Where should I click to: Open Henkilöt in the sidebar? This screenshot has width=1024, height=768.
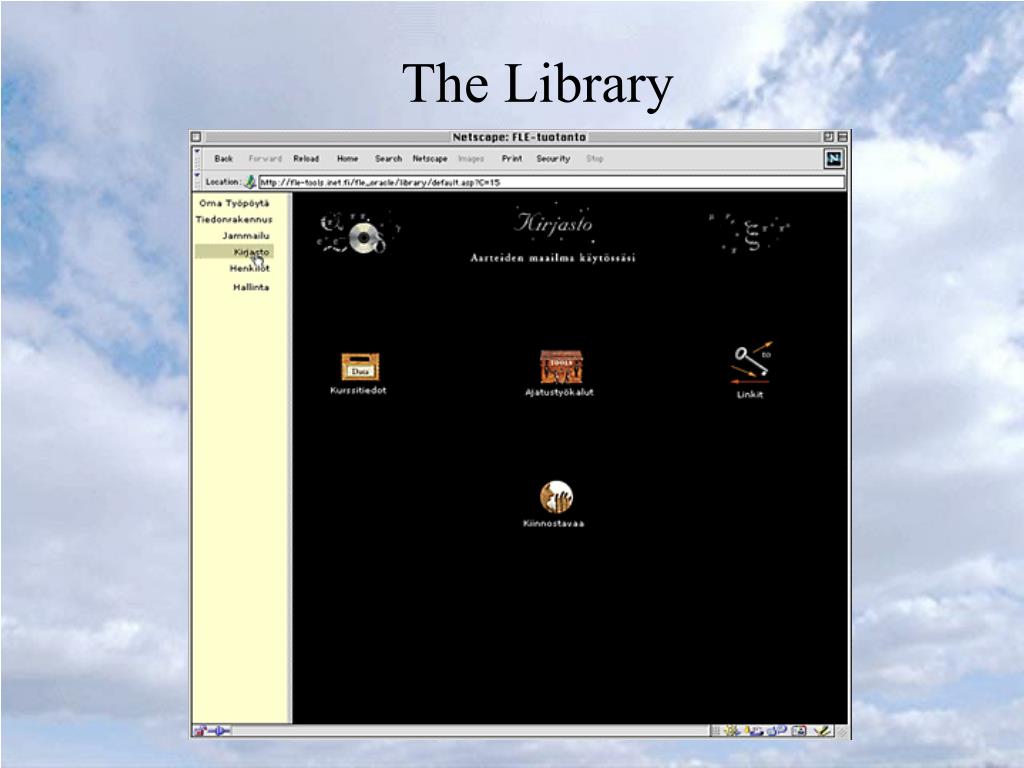(x=249, y=268)
